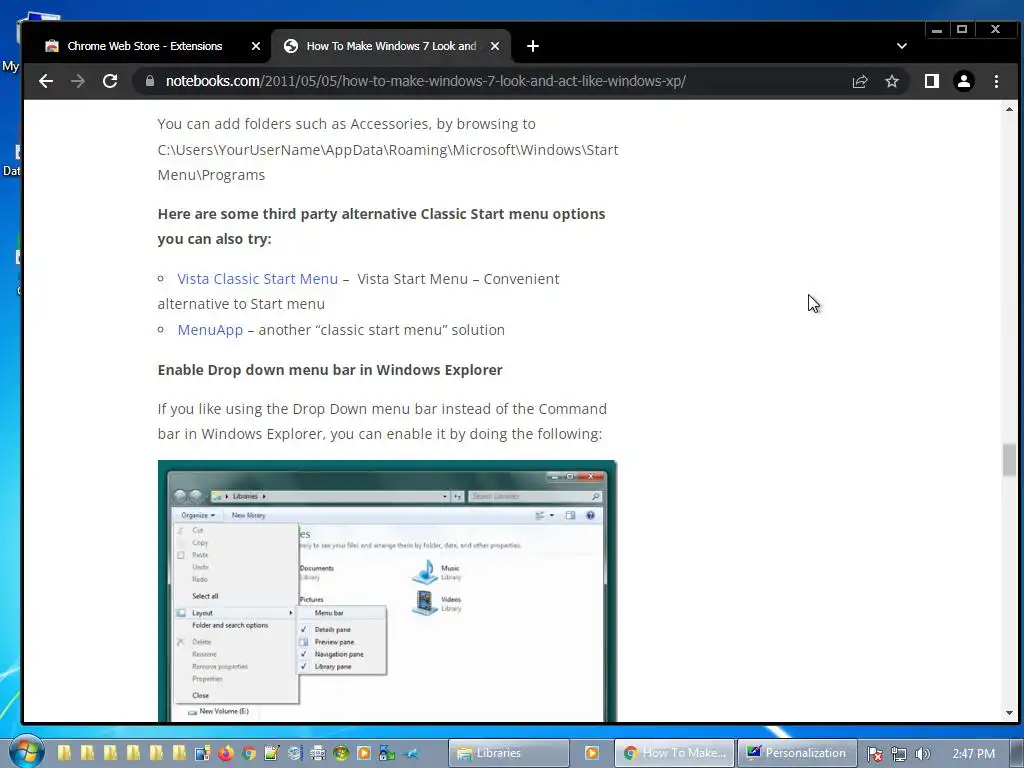Open the network tray icon
The image size is (1024, 768).
pos(899,754)
